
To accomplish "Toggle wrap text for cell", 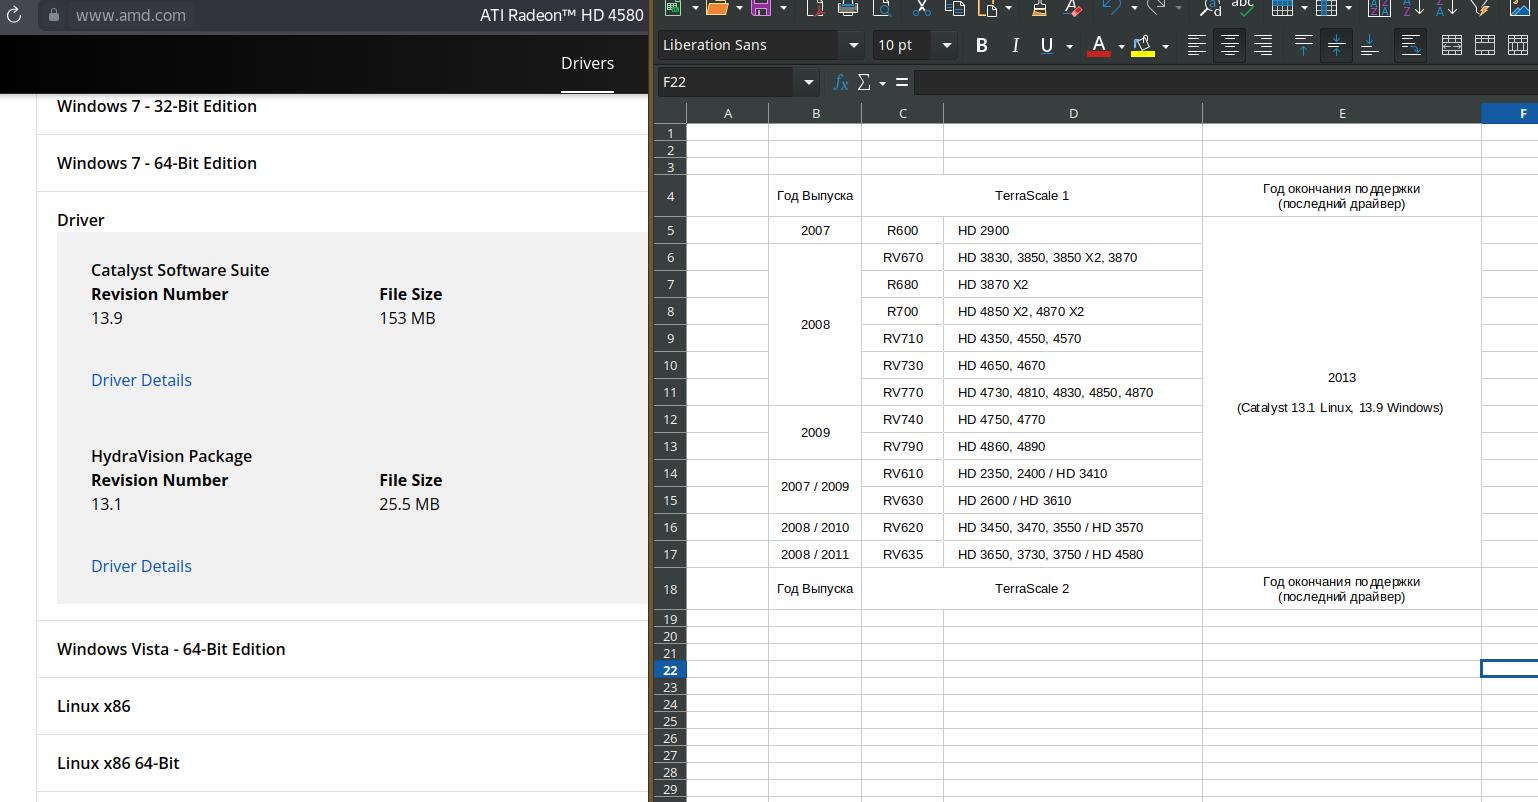I will 1410,45.
